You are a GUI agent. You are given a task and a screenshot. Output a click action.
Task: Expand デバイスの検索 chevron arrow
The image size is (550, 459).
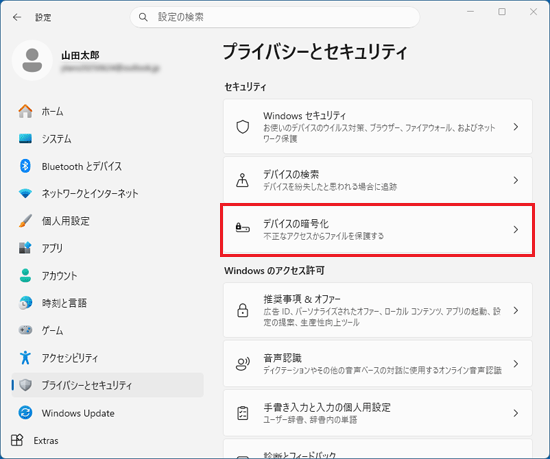(515, 180)
